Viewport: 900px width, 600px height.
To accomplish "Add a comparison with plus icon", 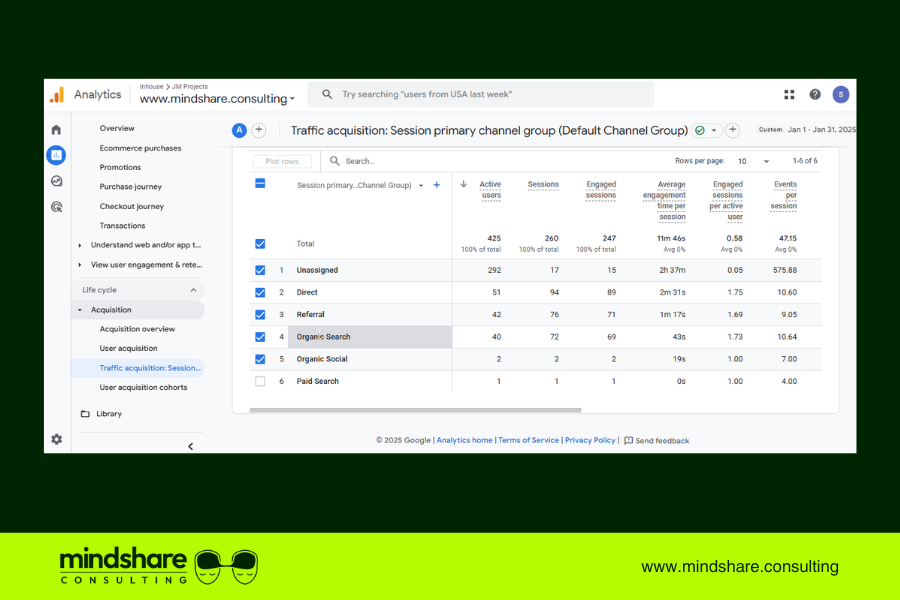I will click(x=259, y=130).
